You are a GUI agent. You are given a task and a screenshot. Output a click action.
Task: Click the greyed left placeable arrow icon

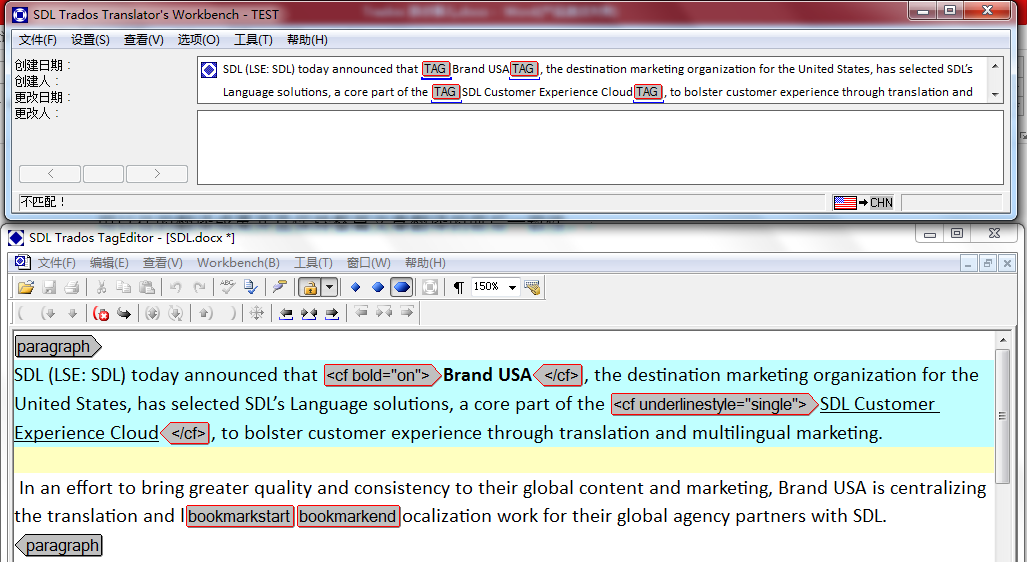click(361, 312)
